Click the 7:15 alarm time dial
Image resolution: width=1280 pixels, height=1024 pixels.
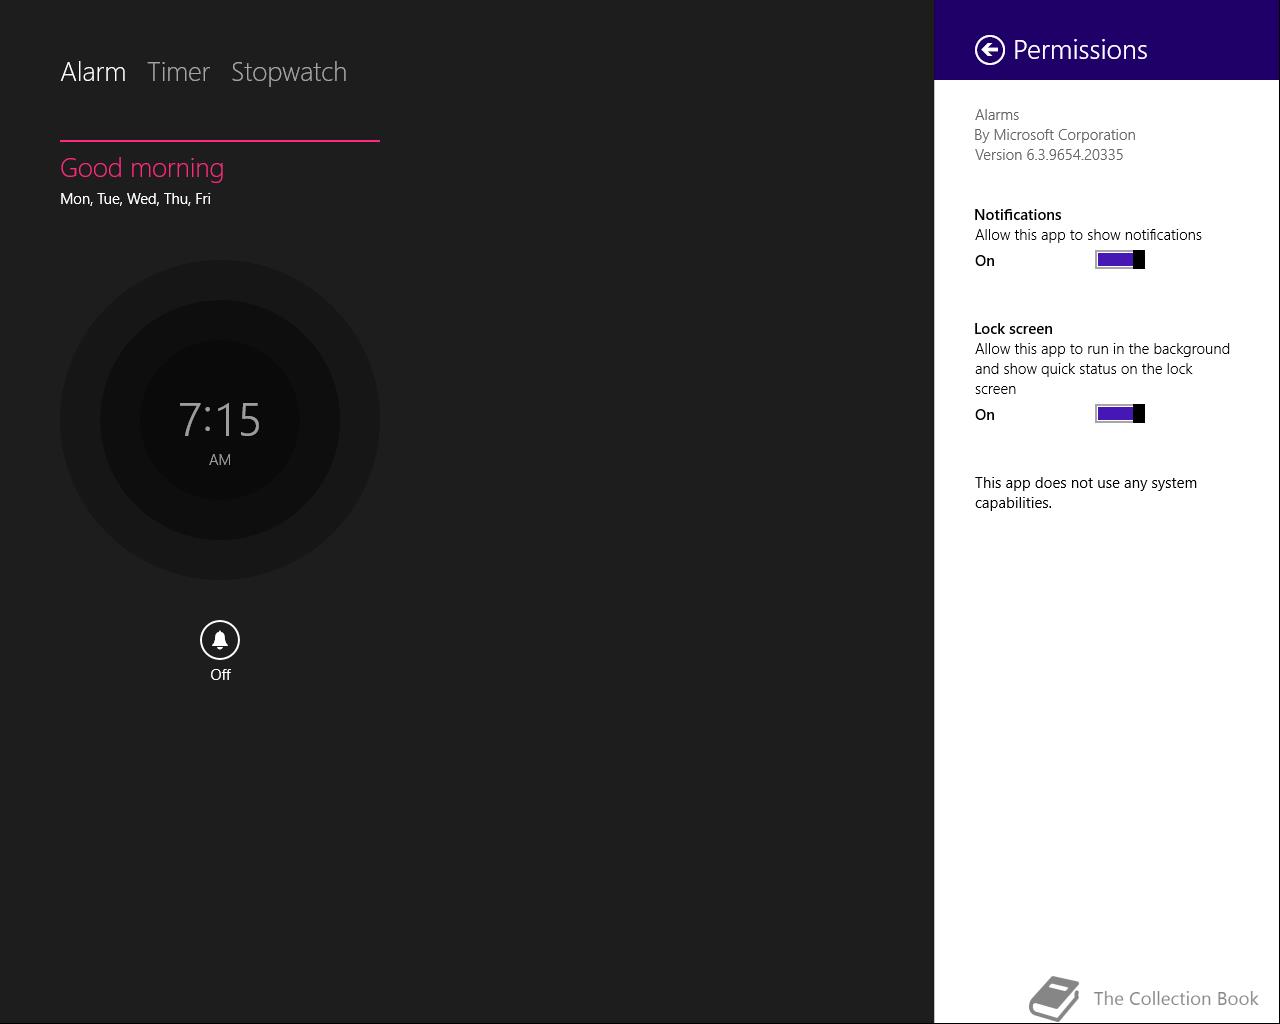[x=220, y=420]
